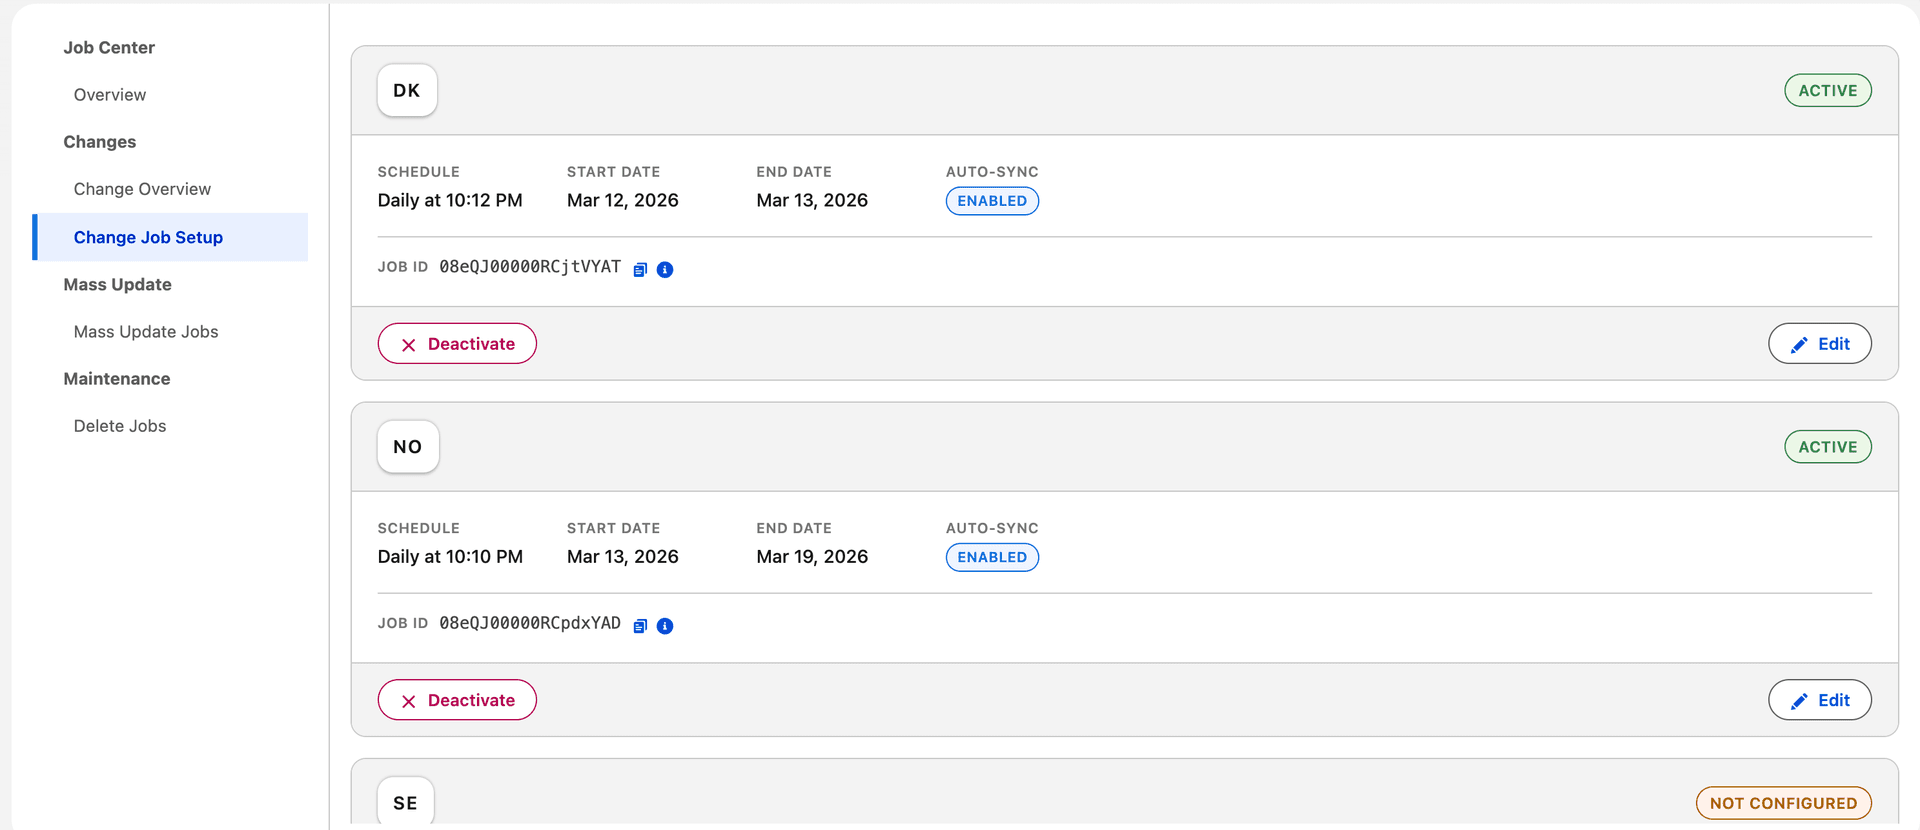This screenshot has width=1920, height=830.
Task: Copy the NO job's Job ID
Action: click(641, 625)
